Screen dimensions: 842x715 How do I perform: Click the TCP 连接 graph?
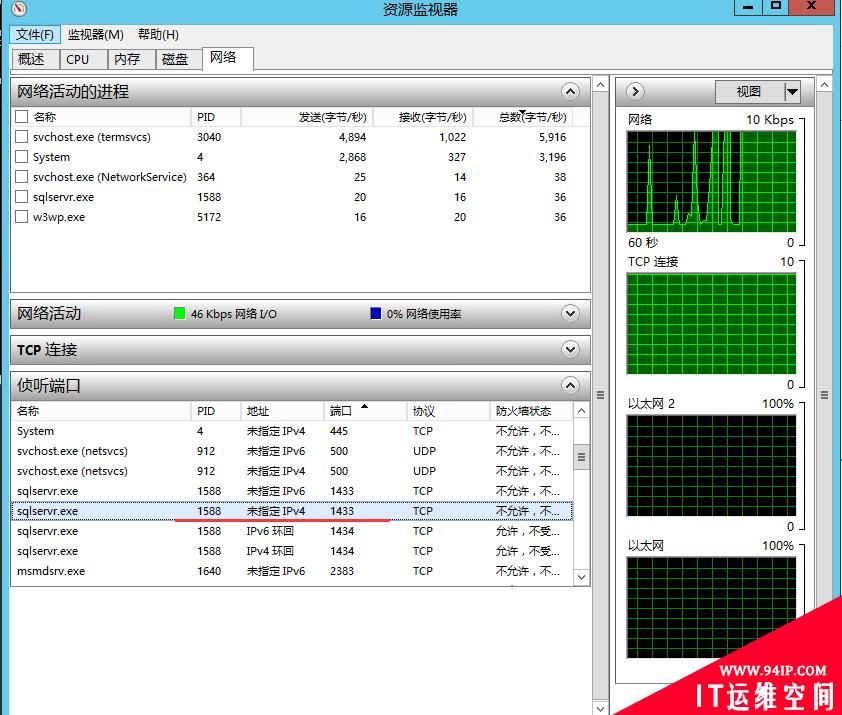(712, 323)
